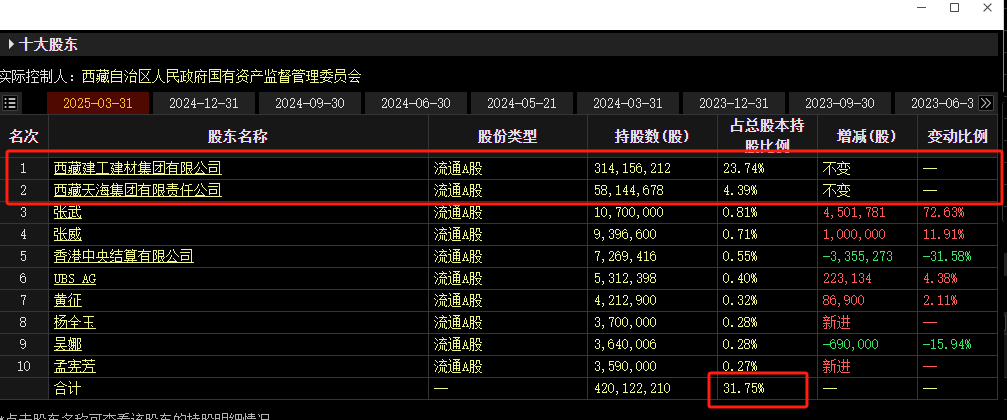
Task: Click the -31.58% change ratio
Action: 947,256
